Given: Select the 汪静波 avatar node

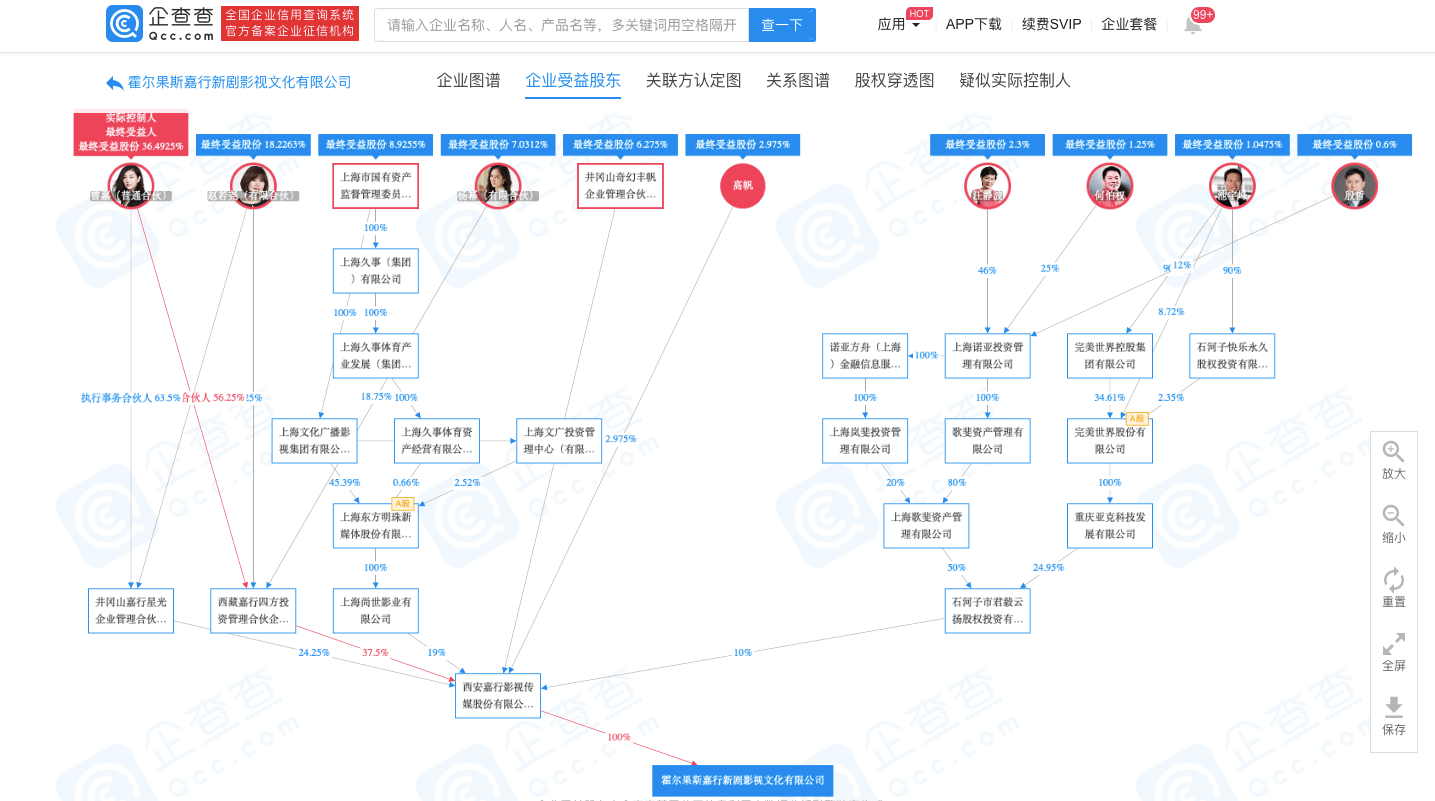Looking at the screenshot, I should [988, 186].
